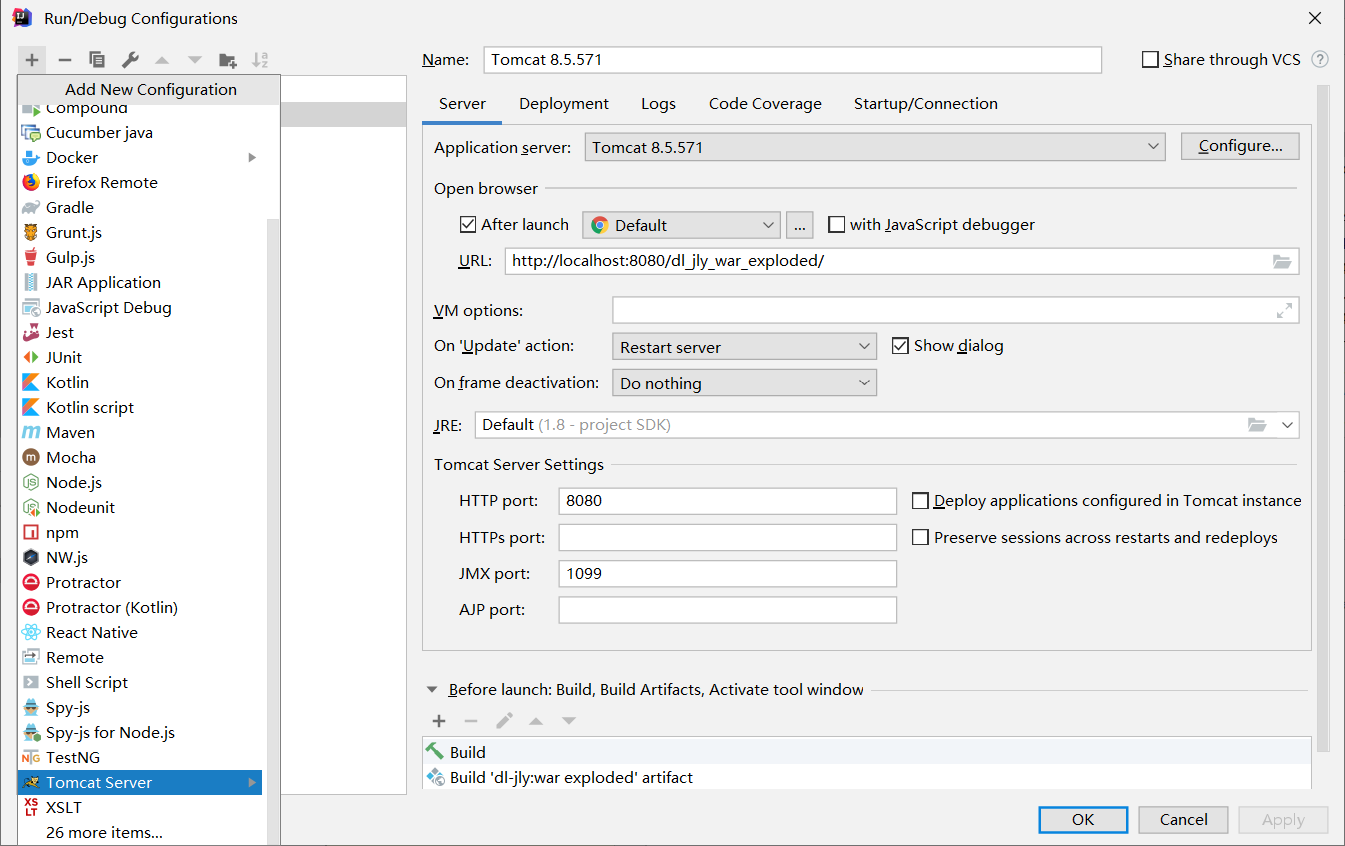Image resolution: width=1345 pixels, height=846 pixels.
Task: Open Tomcat Server submenu
Action: pyautogui.click(x=140, y=782)
